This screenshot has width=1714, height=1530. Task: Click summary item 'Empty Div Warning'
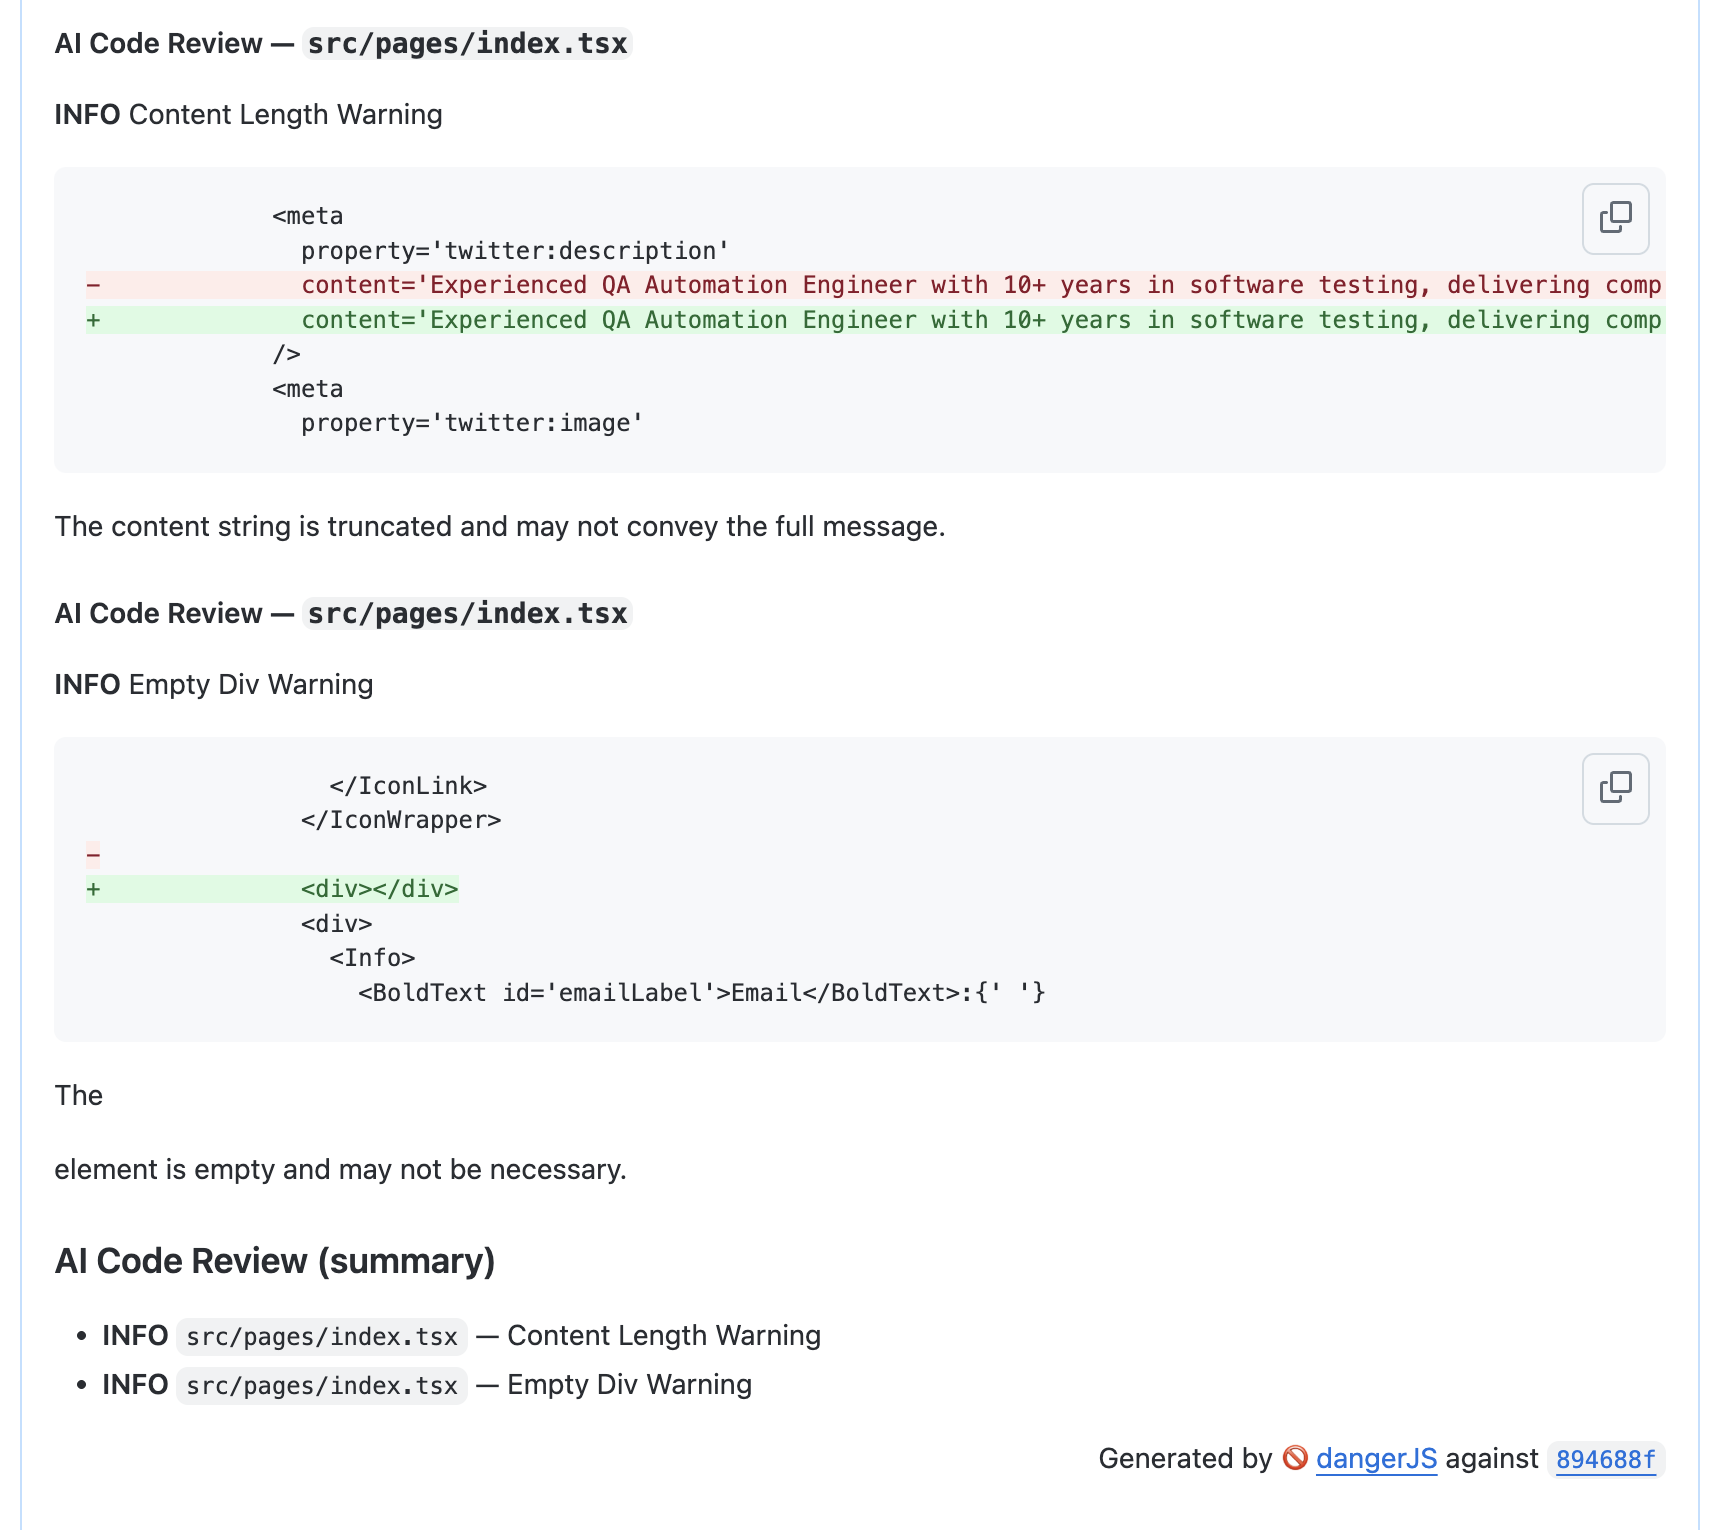[x=629, y=1384]
